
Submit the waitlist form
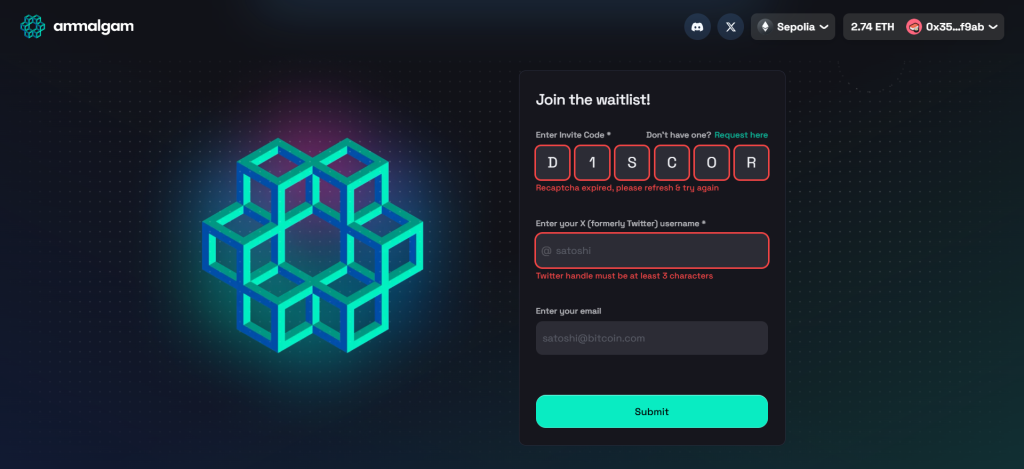coord(652,411)
